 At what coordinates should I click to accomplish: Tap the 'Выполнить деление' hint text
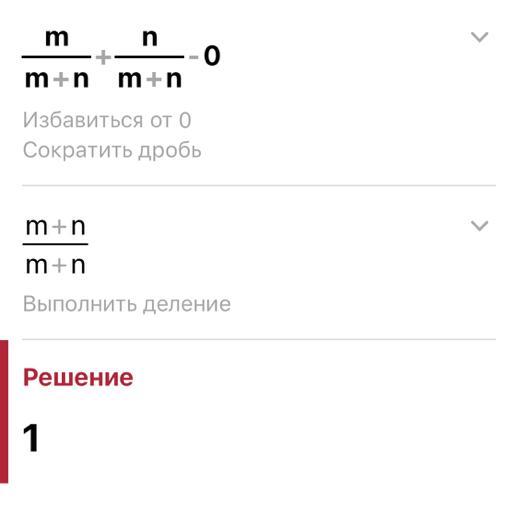[x=127, y=304]
